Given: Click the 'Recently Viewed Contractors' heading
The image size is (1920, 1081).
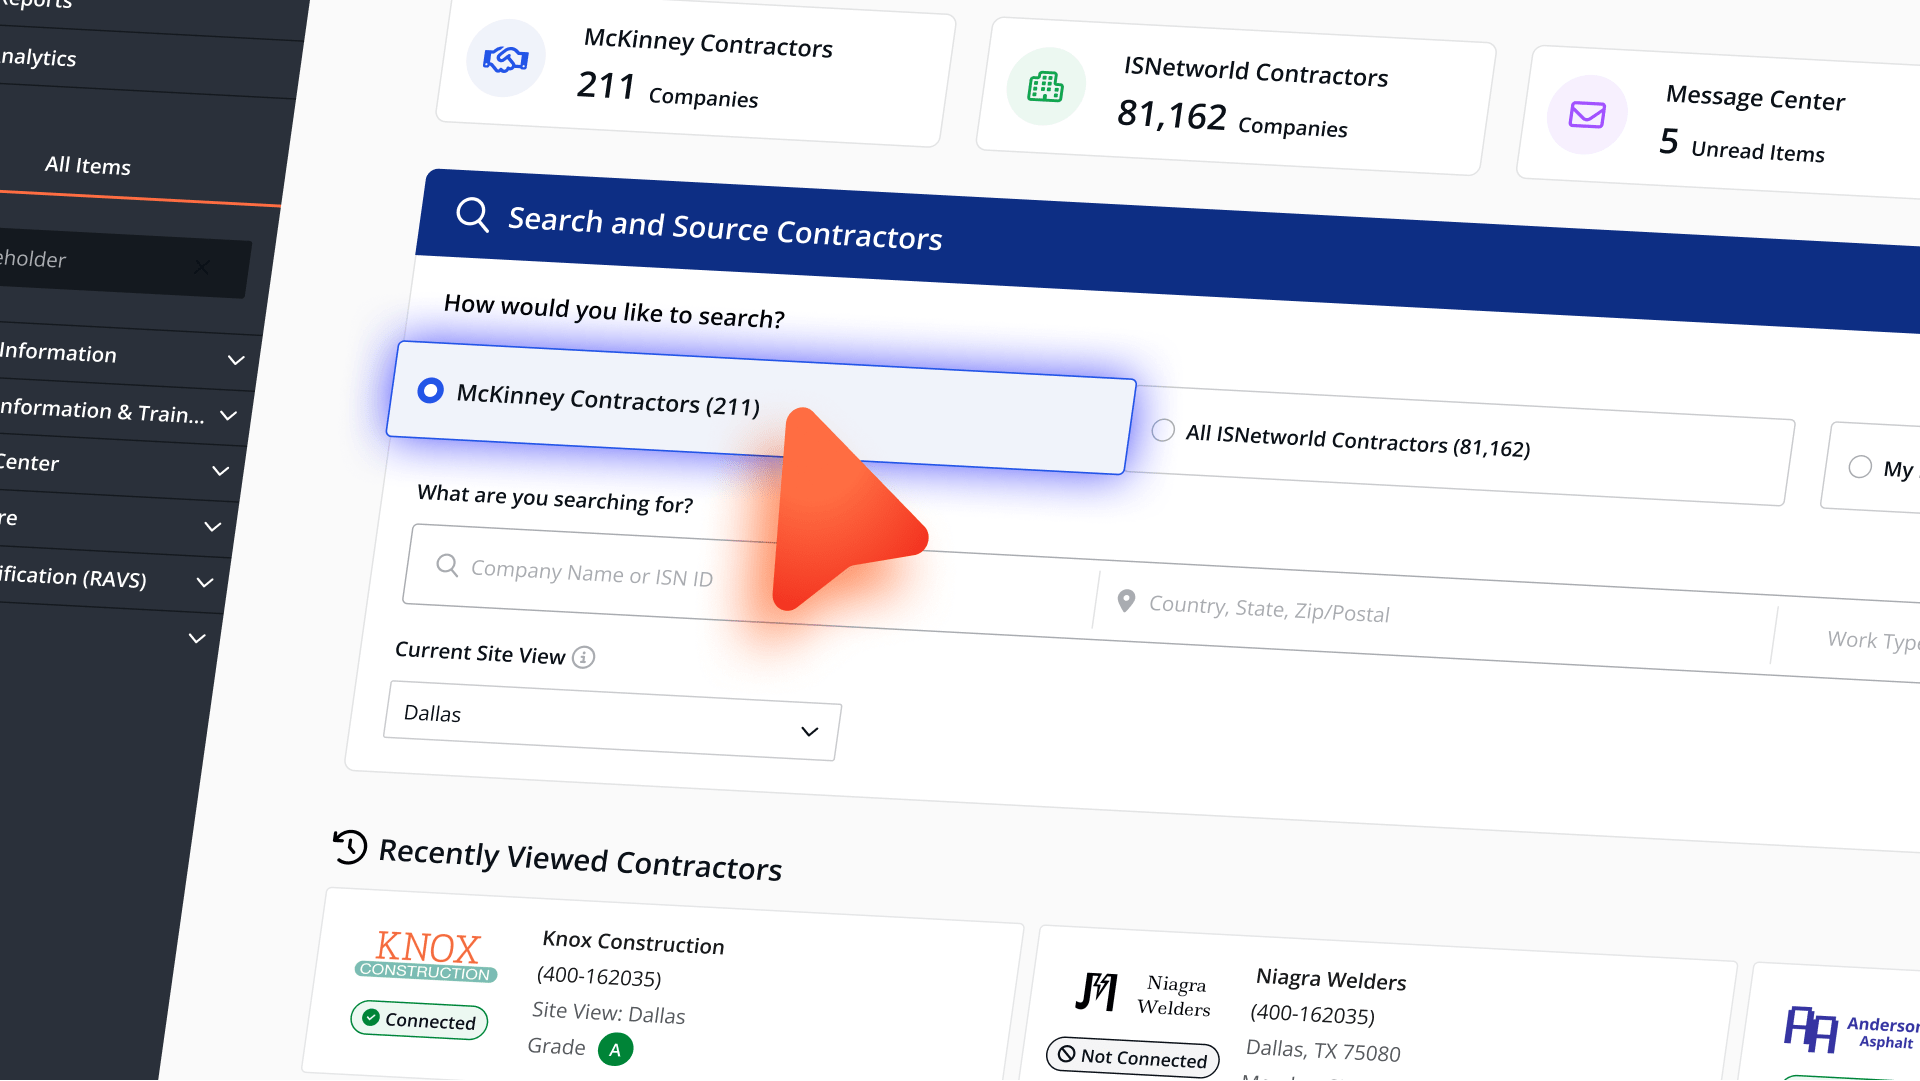Looking at the screenshot, I should 580,859.
